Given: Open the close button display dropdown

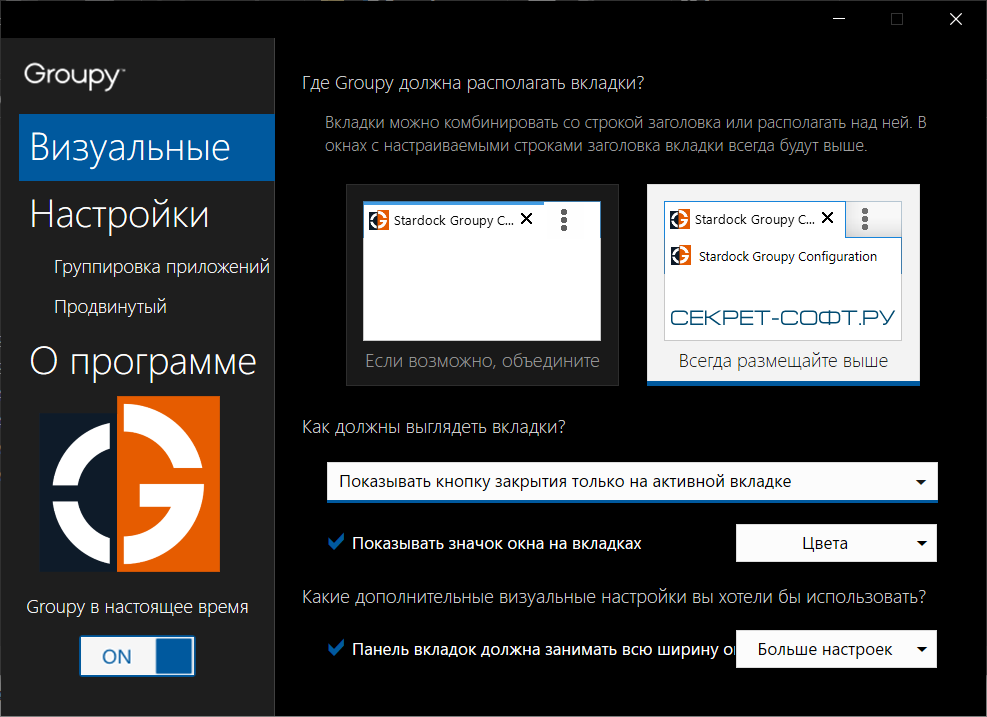Looking at the screenshot, I should pyautogui.click(x=632, y=482).
